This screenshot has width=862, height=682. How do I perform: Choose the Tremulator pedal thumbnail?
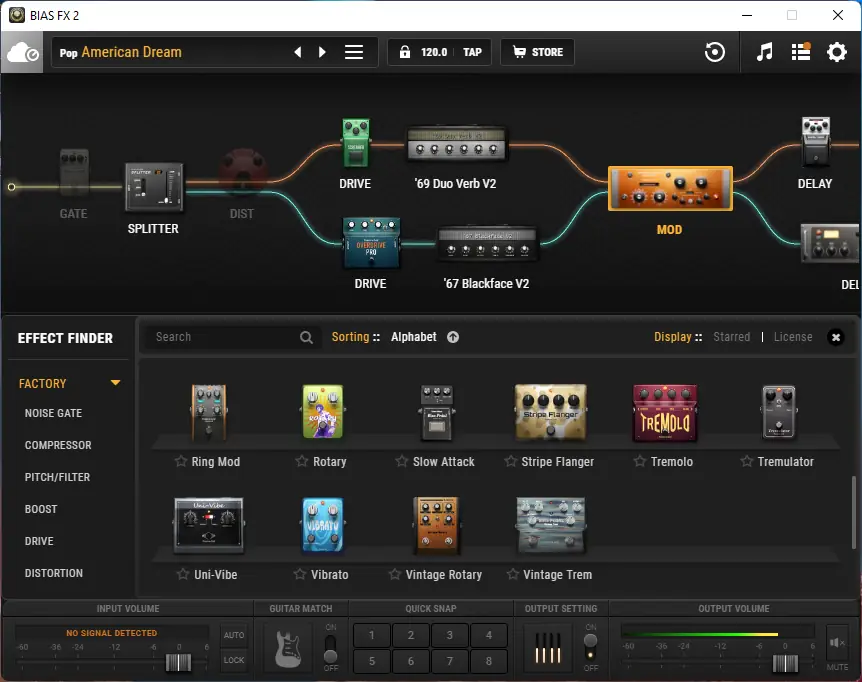pyautogui.click(x=779, y=412)
